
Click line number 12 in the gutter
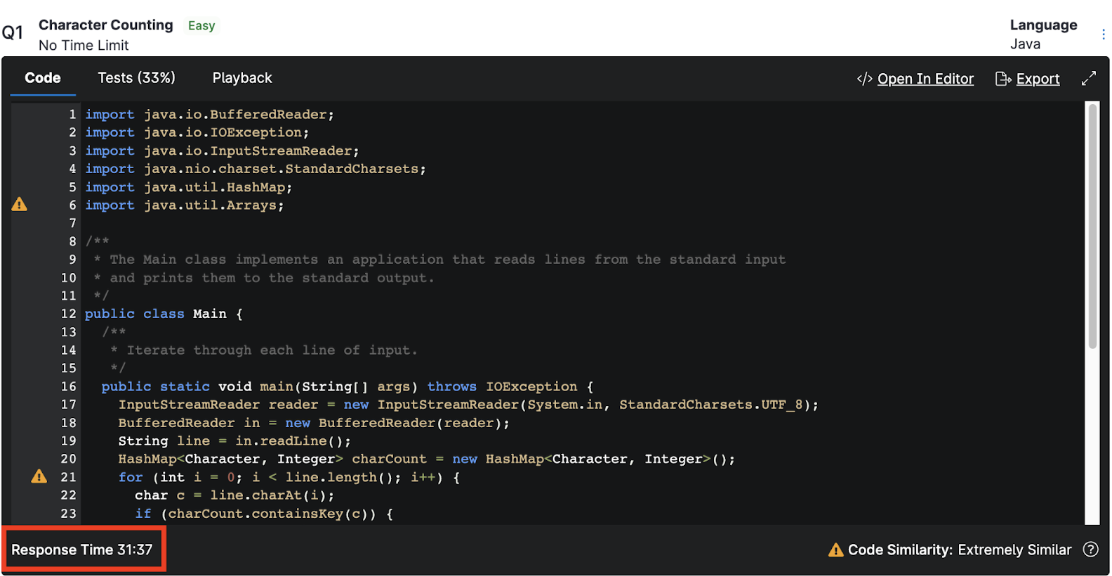pyautogui.click(x=68, y=314)
